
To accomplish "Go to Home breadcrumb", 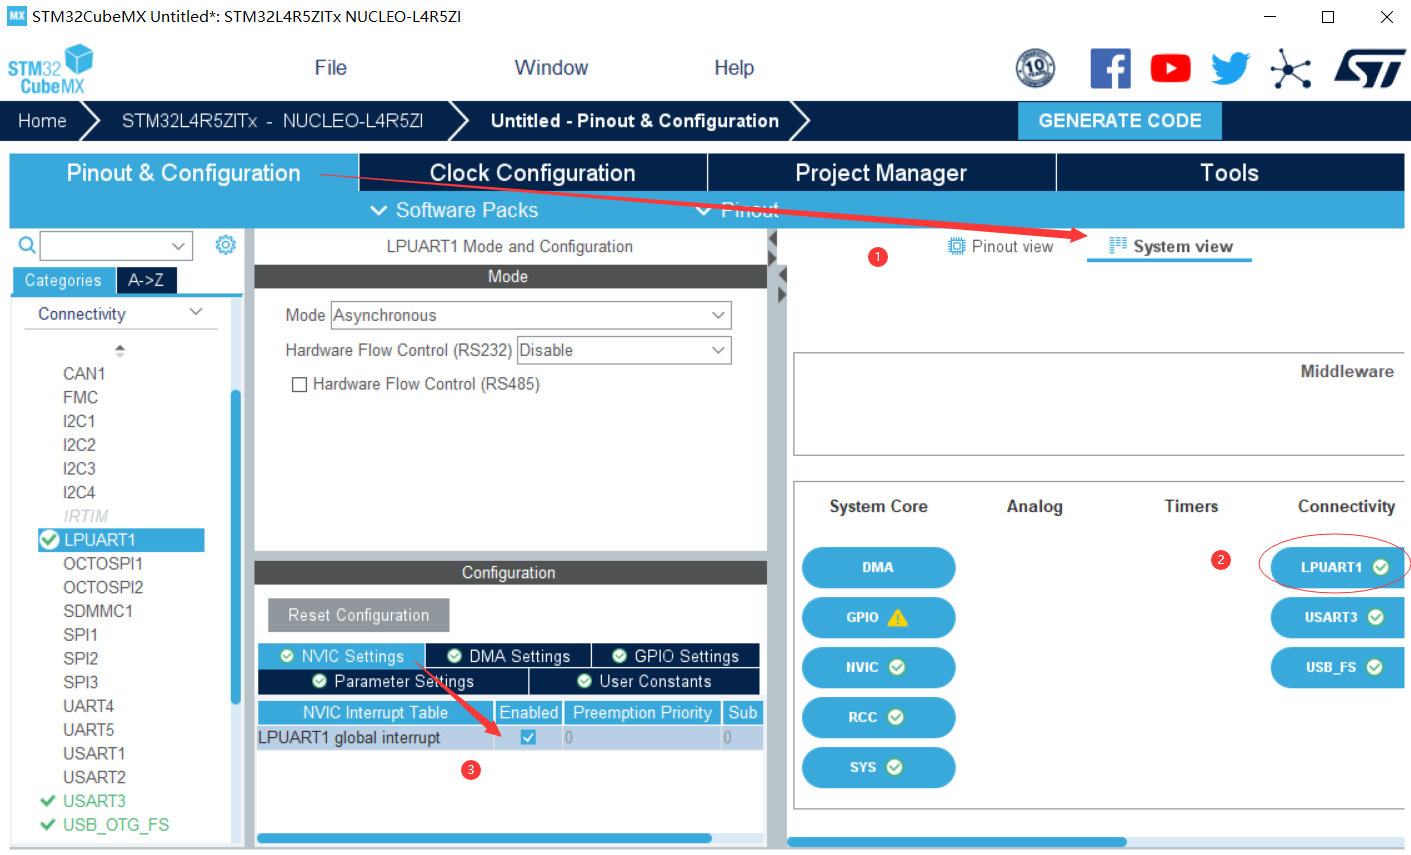I will pos(42,121).
